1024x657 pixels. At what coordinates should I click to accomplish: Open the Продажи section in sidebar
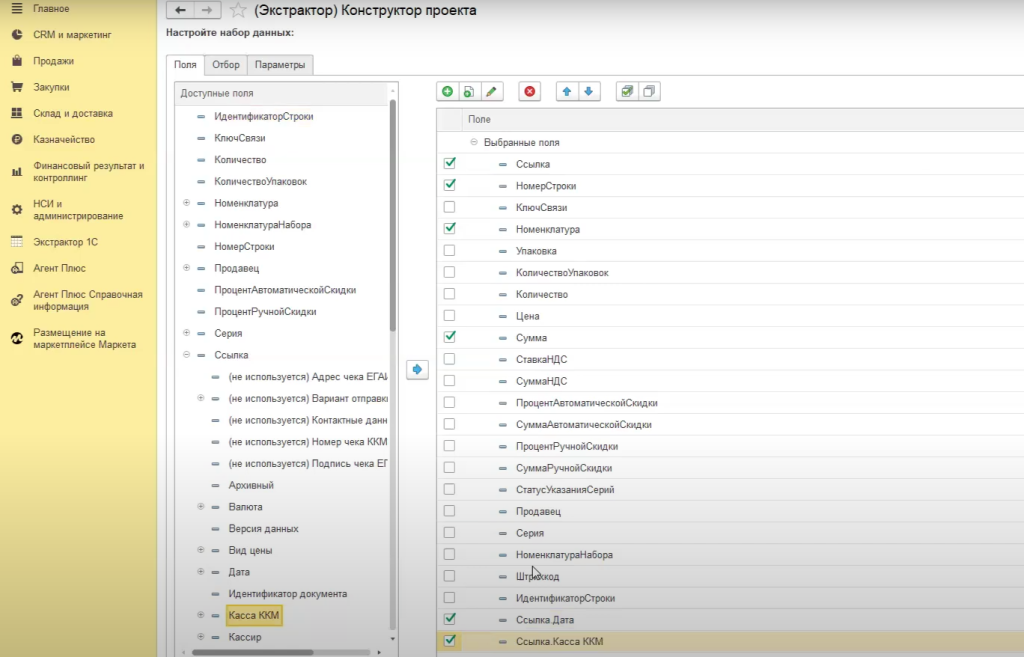53,61
